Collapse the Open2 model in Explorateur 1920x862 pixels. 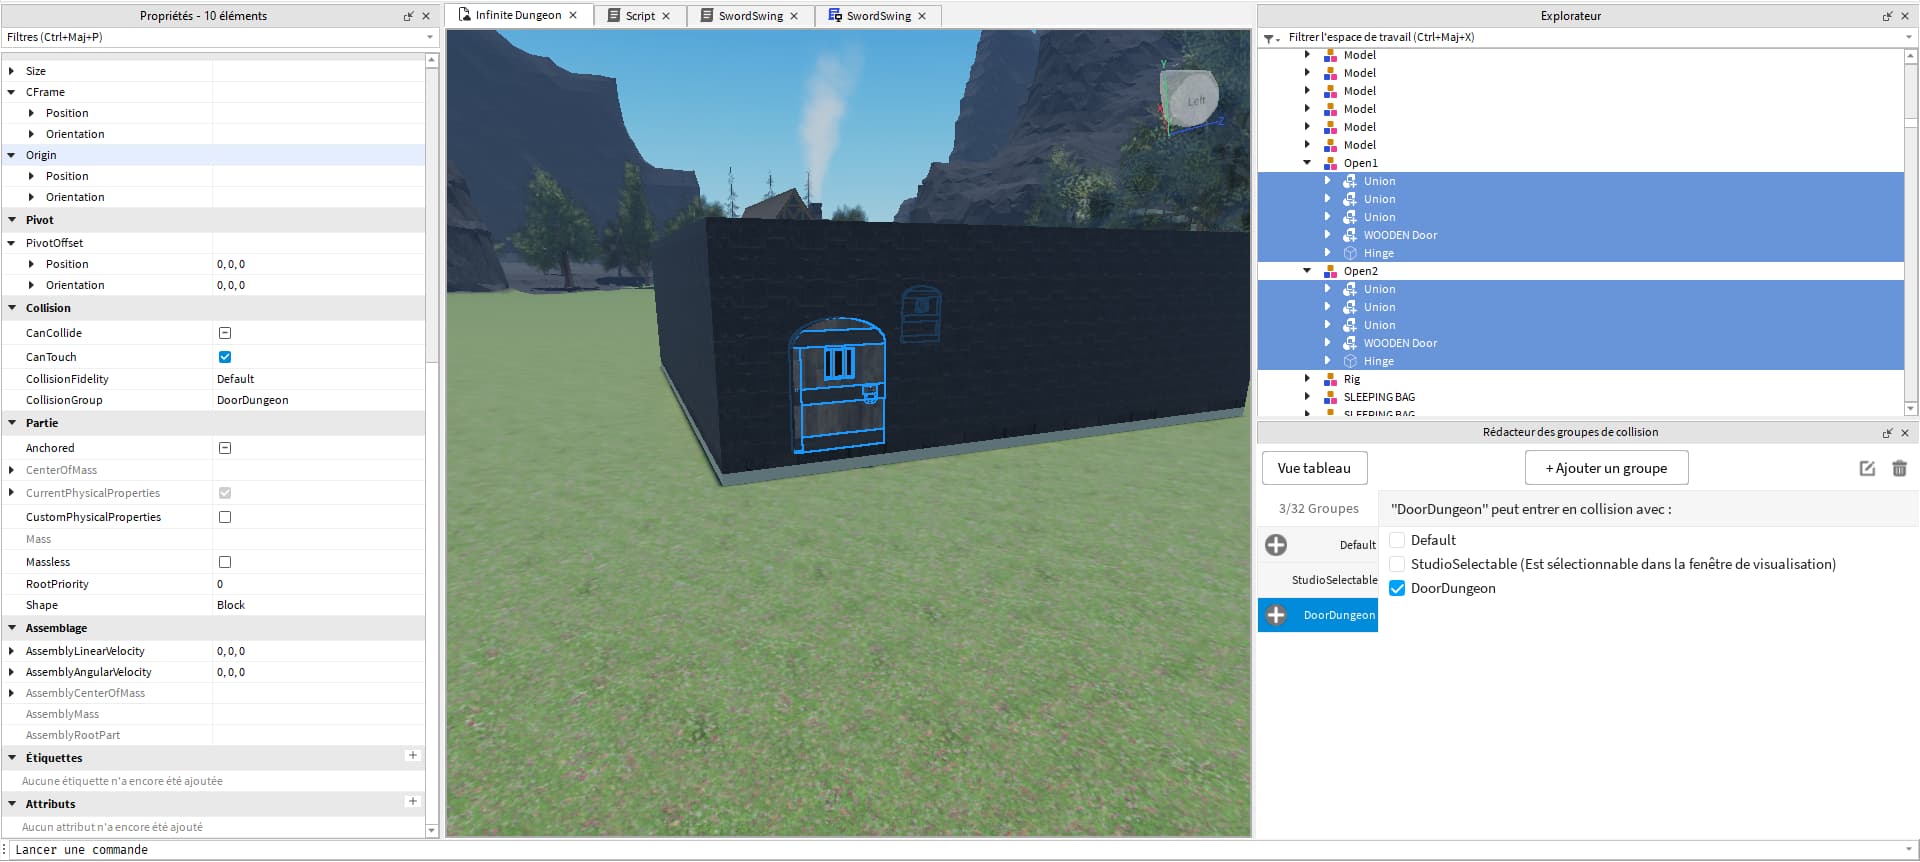tap(1307, 271)
